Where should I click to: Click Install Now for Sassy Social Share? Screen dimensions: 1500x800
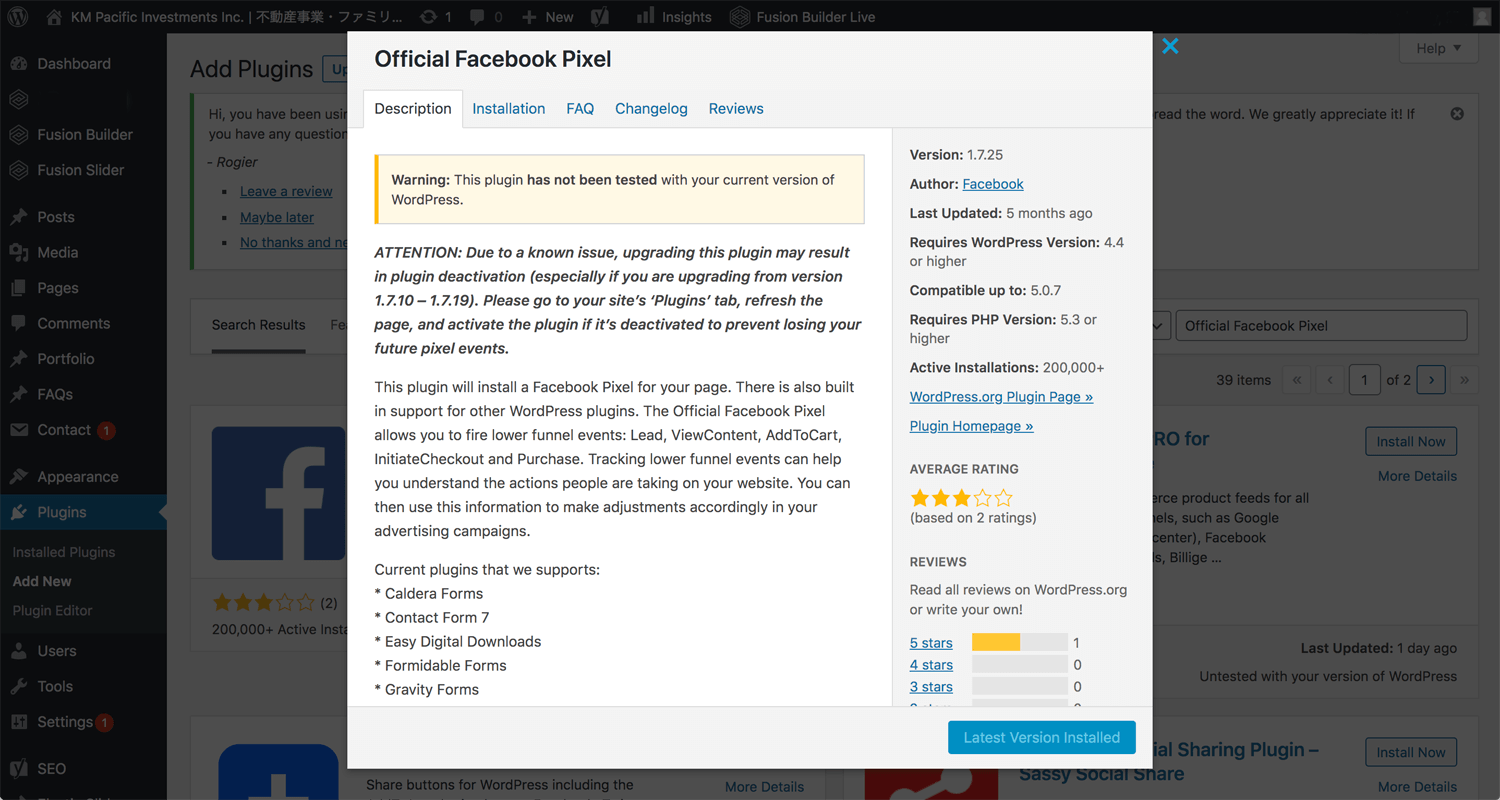[1411, 752]
